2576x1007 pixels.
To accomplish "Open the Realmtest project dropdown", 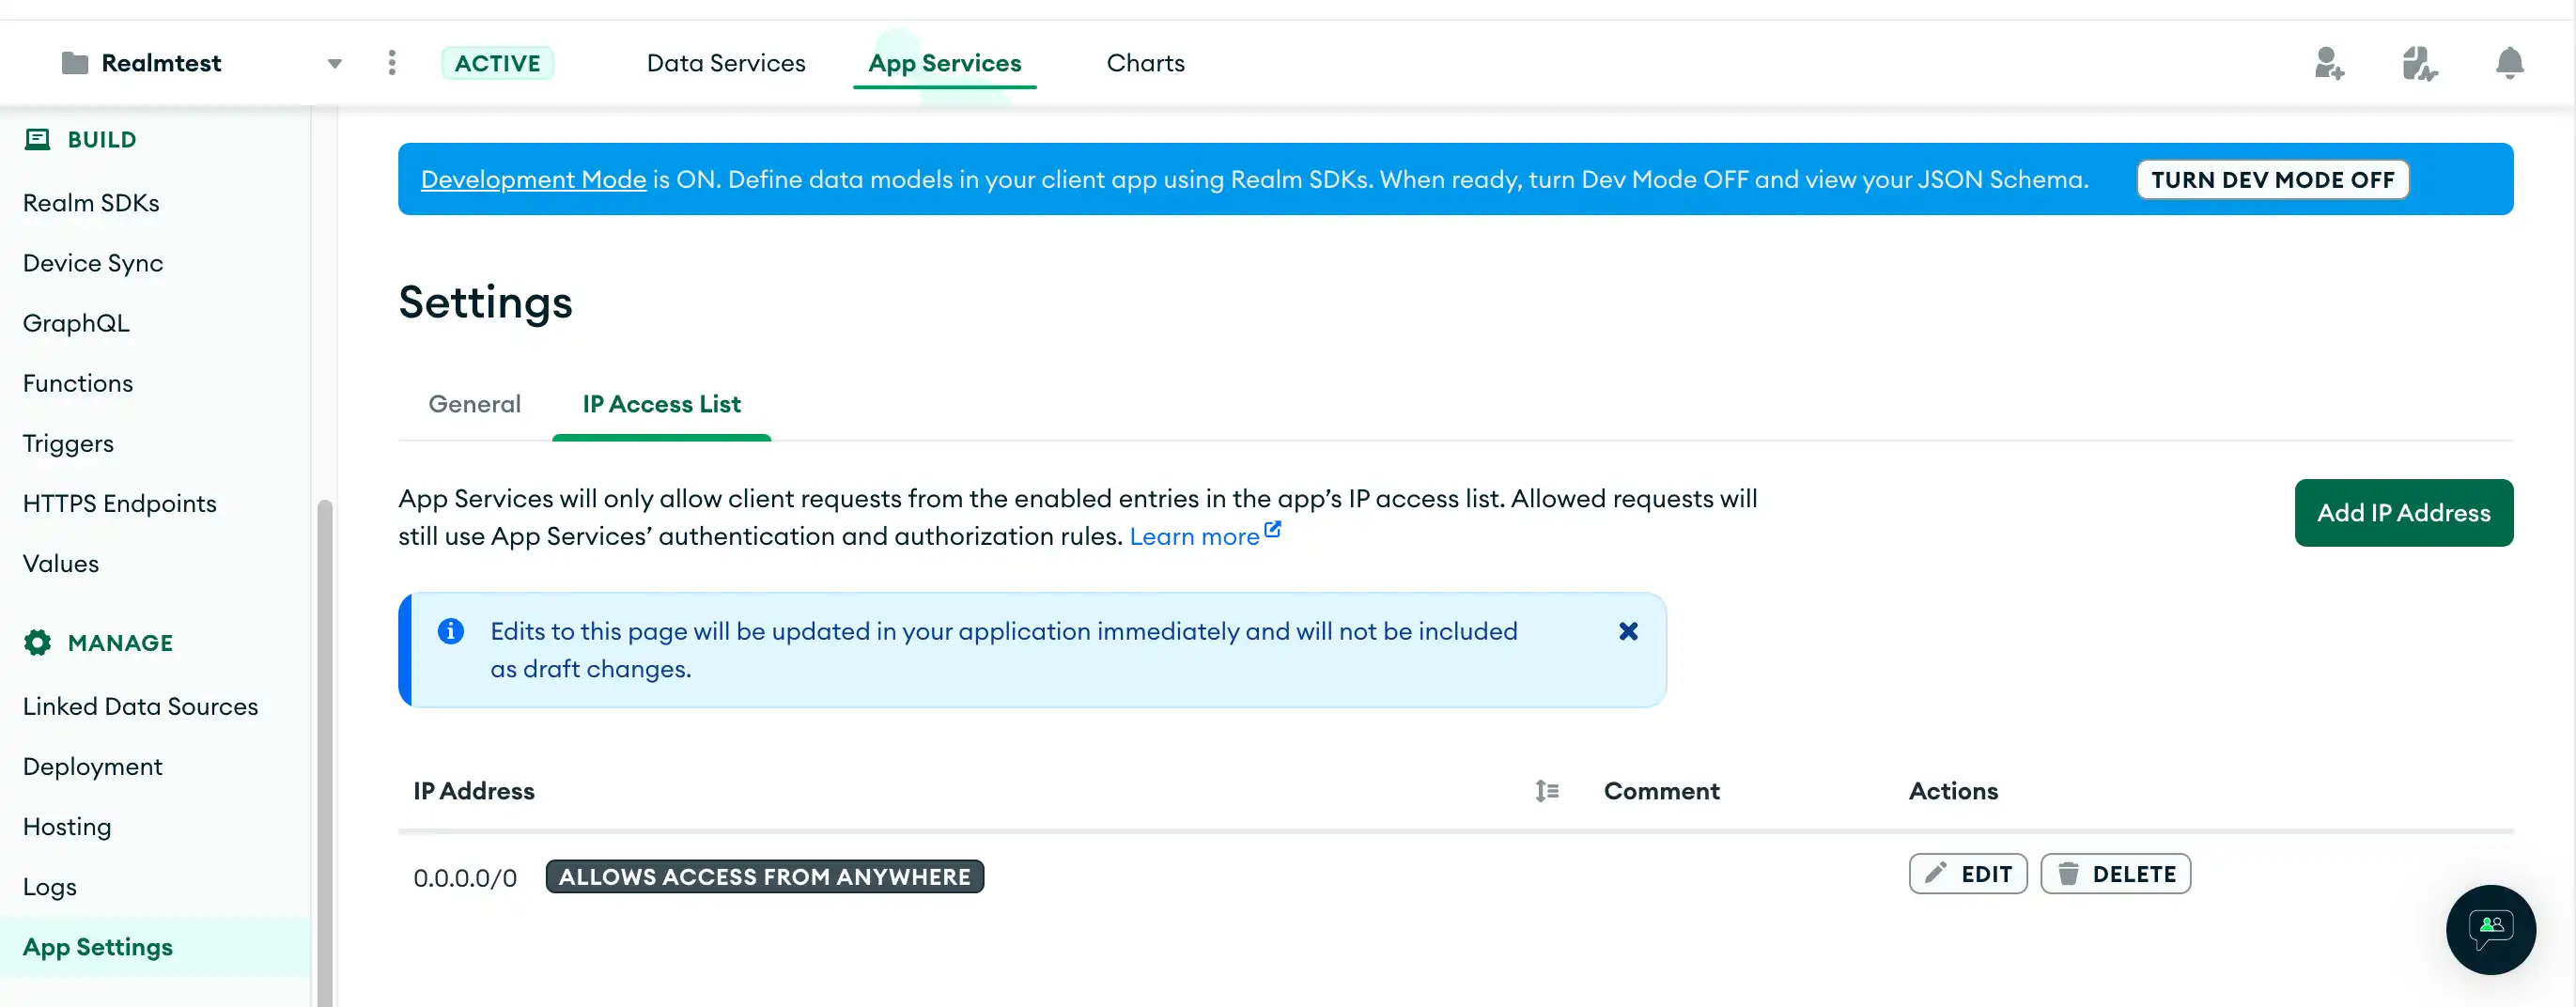I will tap(335, 63).
